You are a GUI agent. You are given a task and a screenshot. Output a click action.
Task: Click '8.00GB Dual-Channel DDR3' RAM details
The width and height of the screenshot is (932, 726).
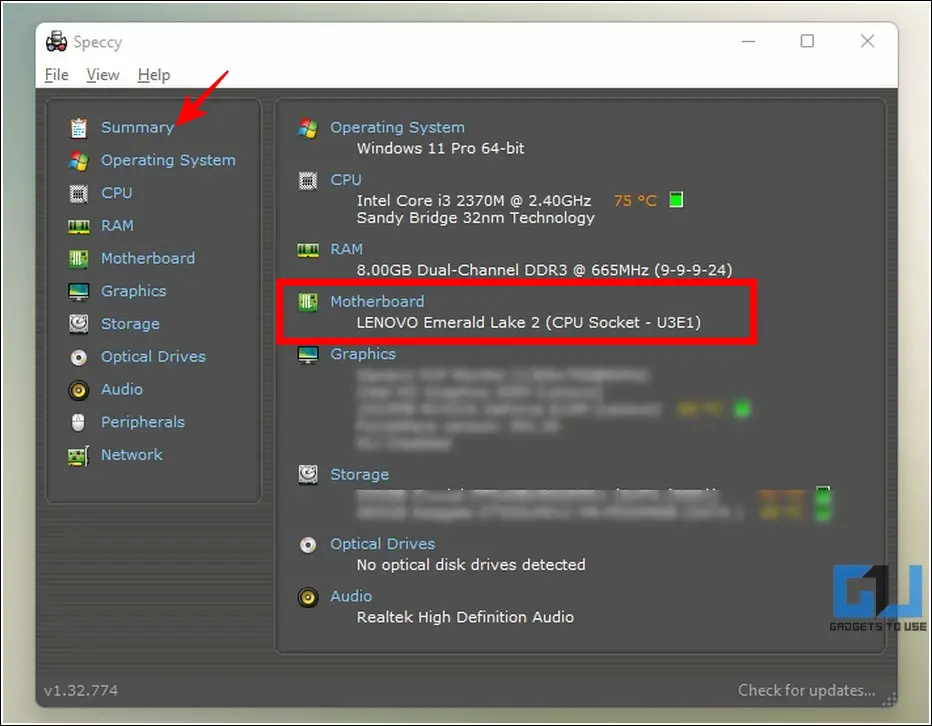tap(544, 270)
